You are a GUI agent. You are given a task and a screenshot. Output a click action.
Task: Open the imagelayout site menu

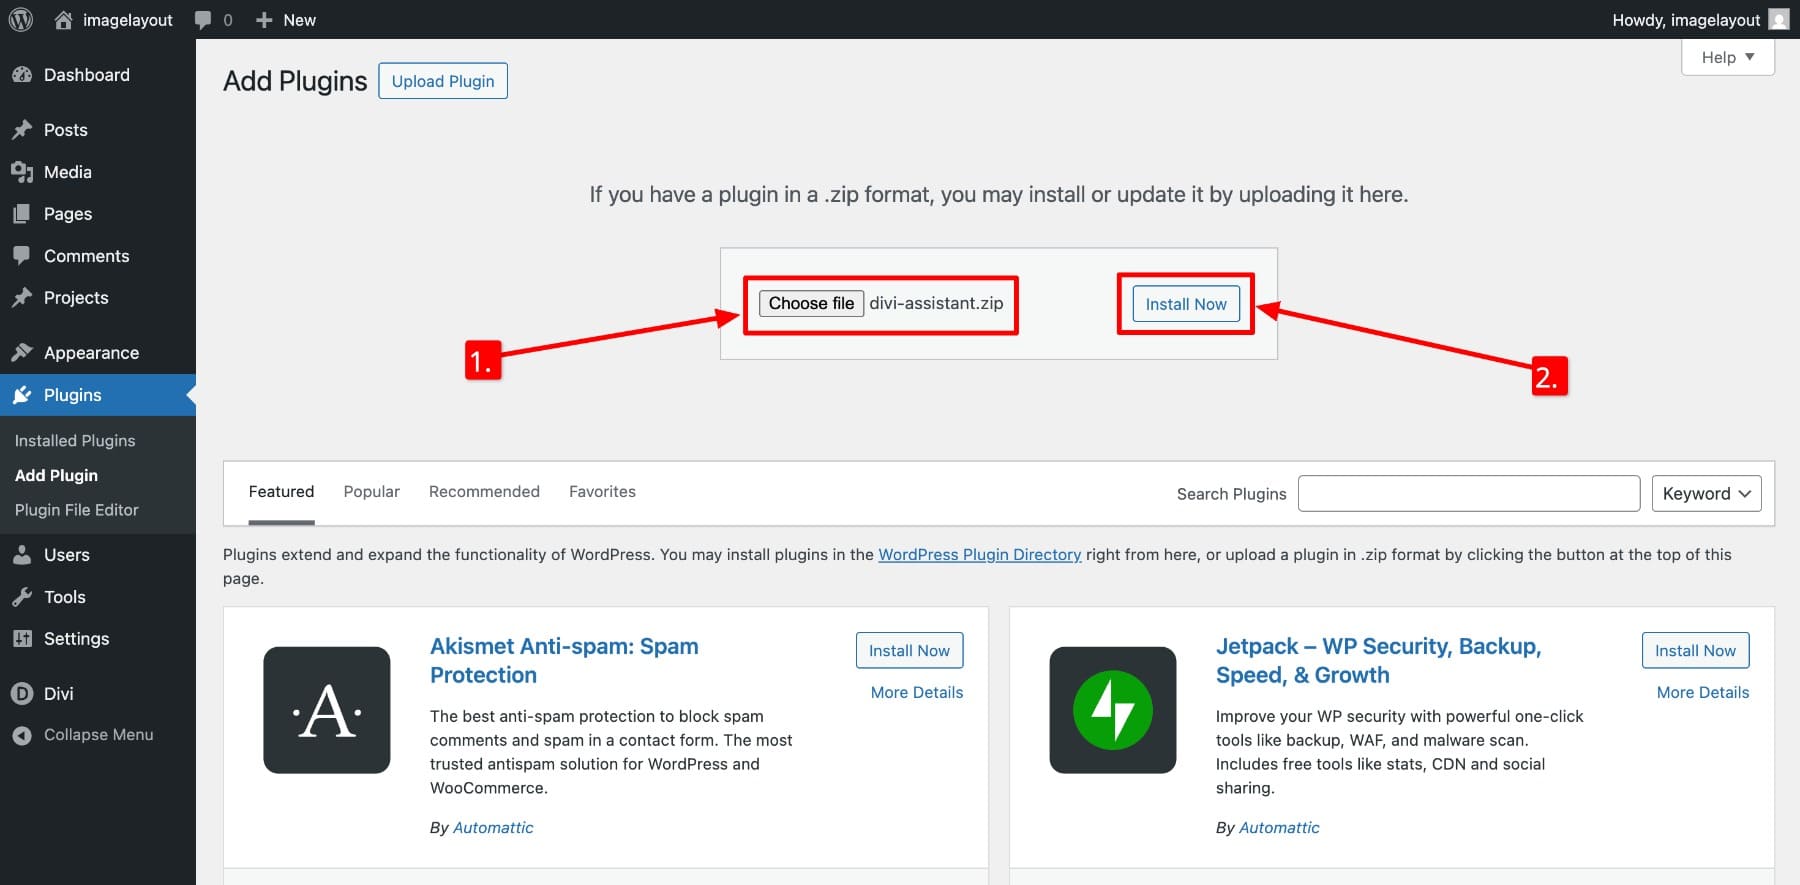coord(113,20)
